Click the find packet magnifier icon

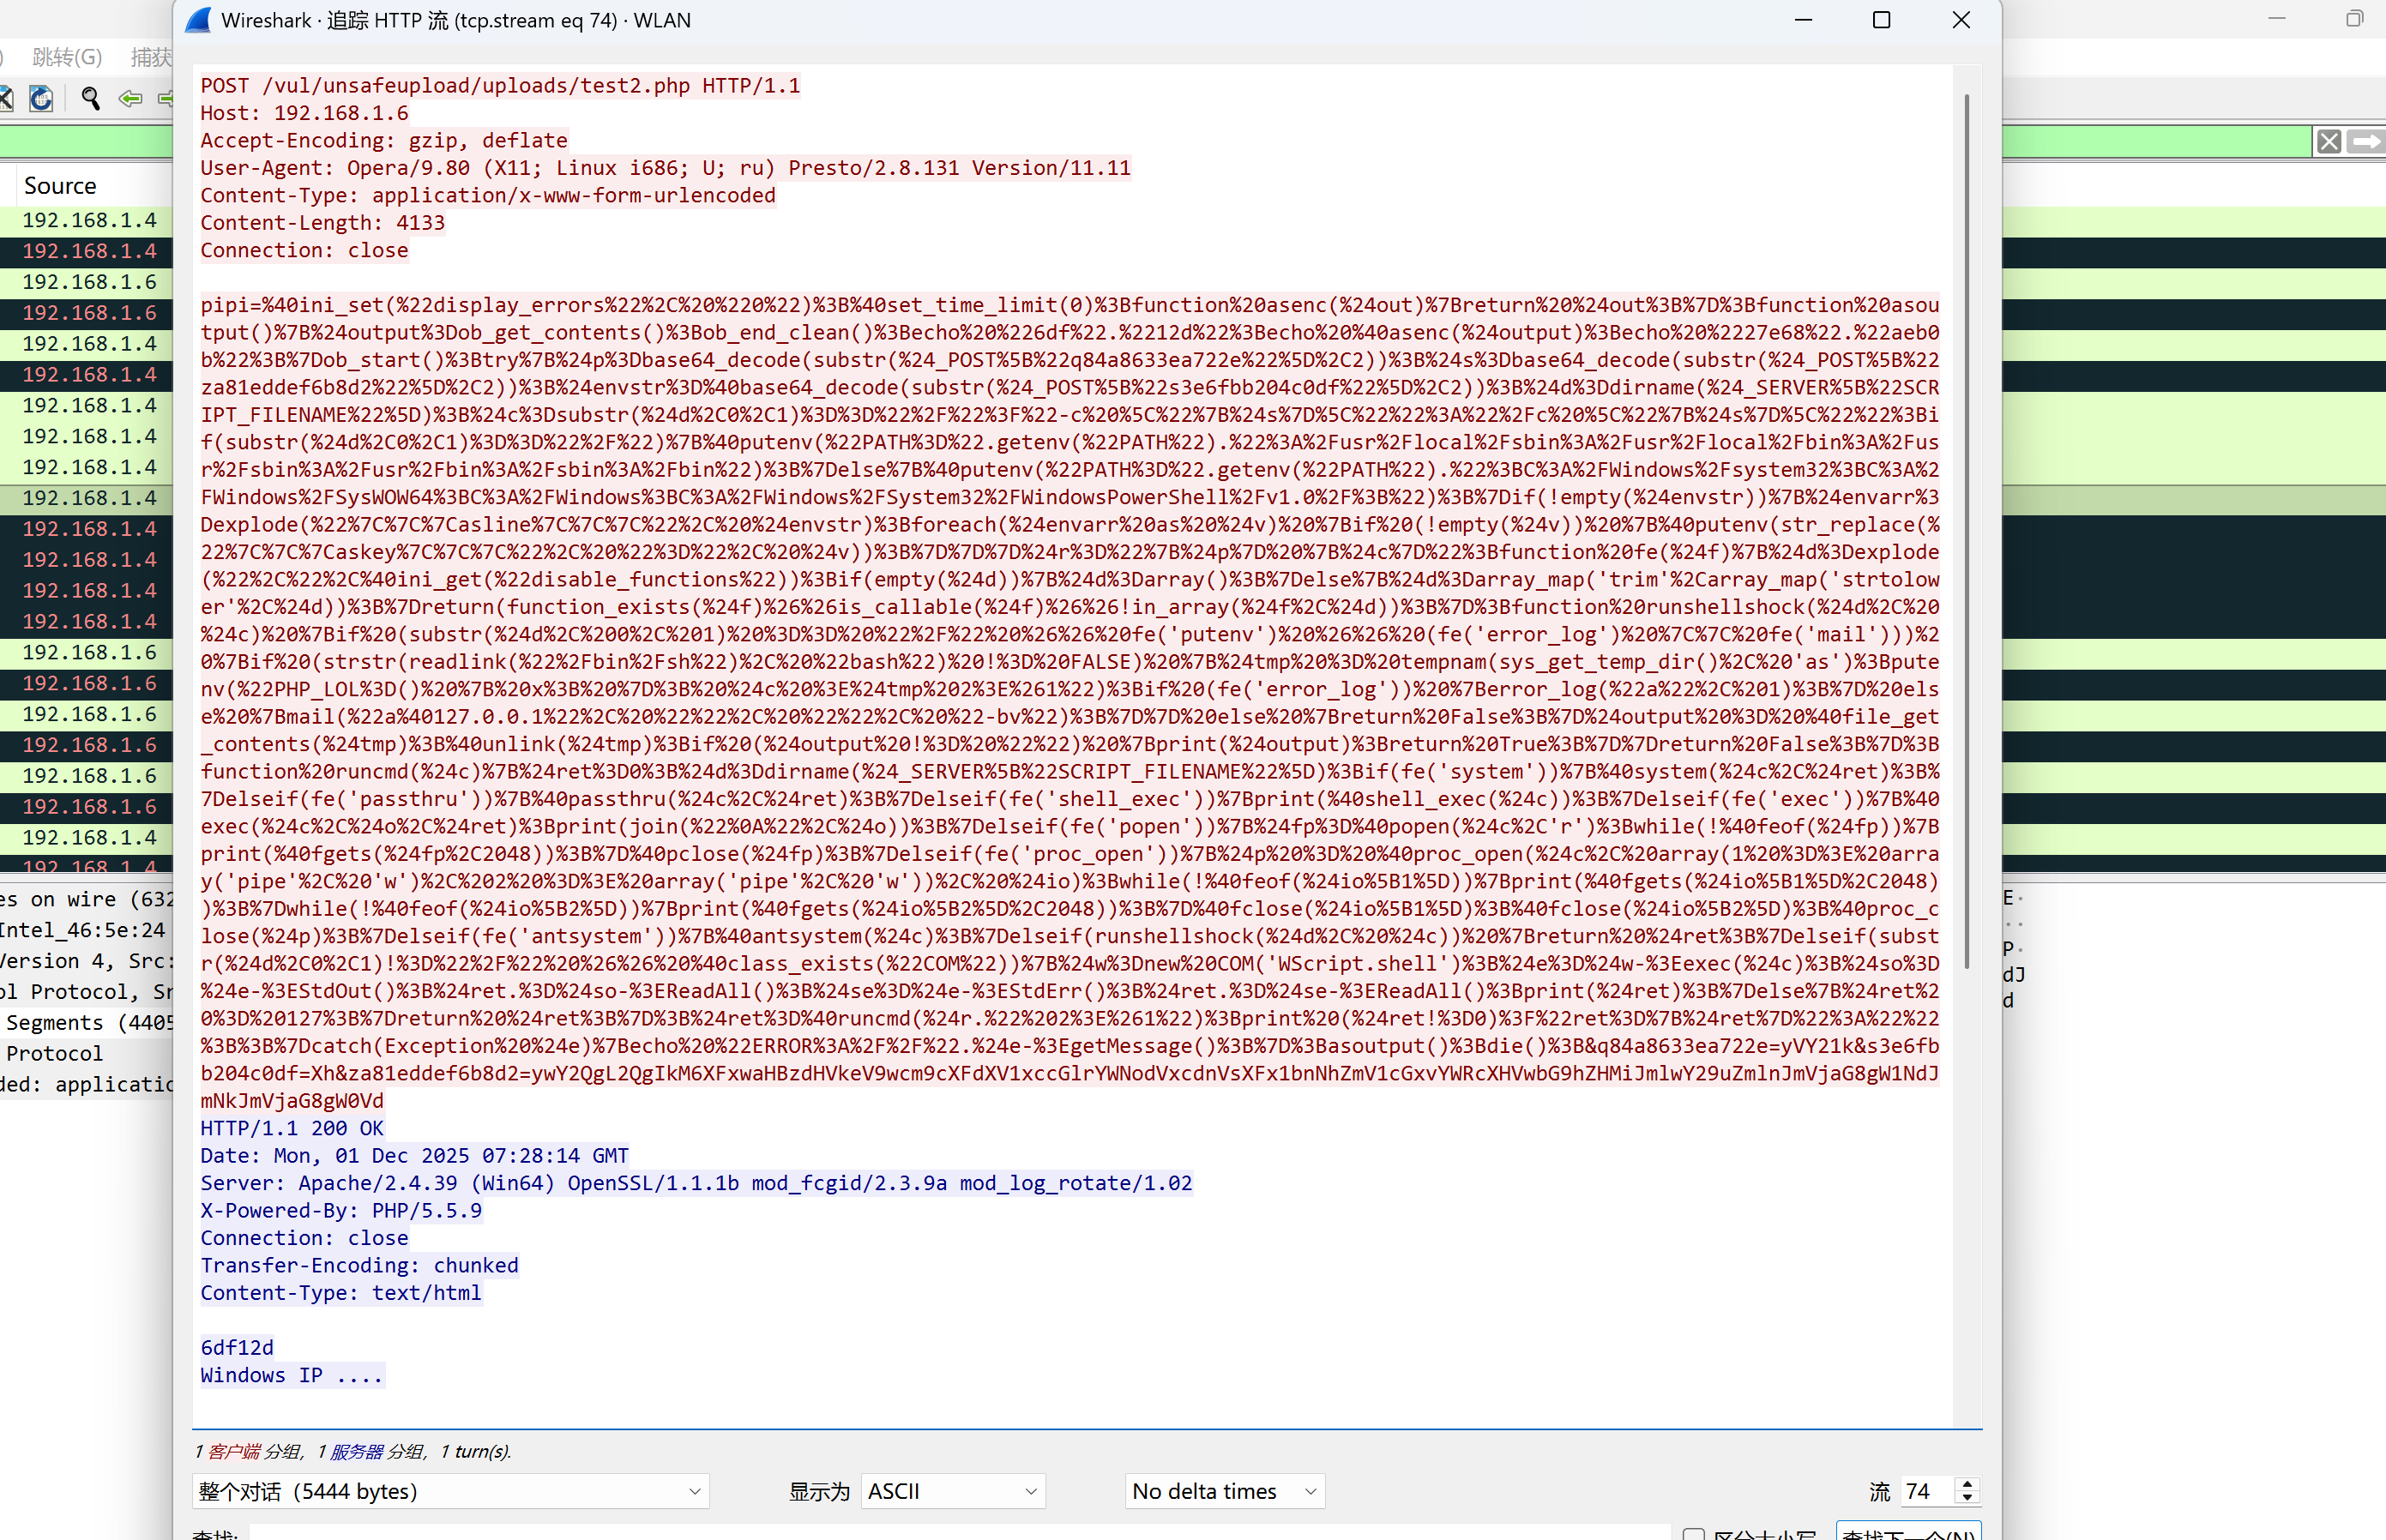pos(91,98)
